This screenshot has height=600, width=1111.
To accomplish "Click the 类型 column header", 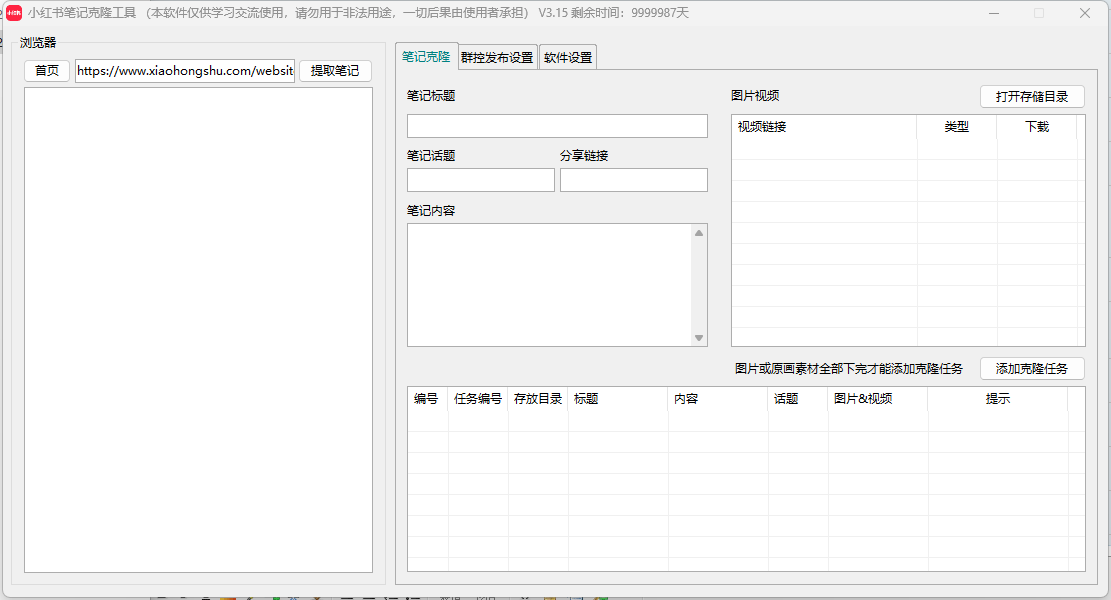I will tap(957, 127).
